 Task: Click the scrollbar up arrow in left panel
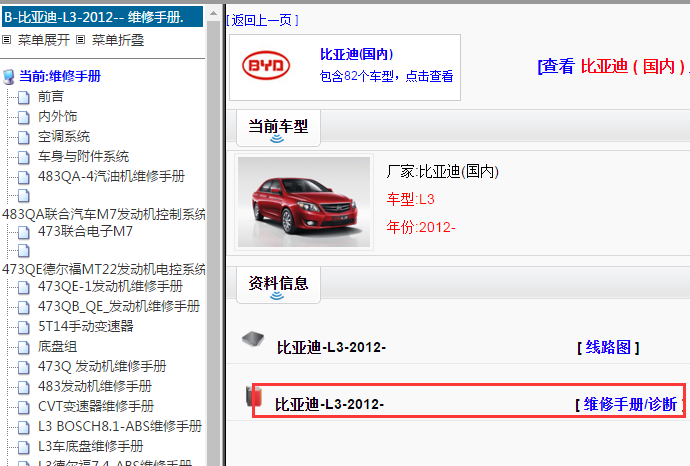pyautogui.click(x=213, y=13)
